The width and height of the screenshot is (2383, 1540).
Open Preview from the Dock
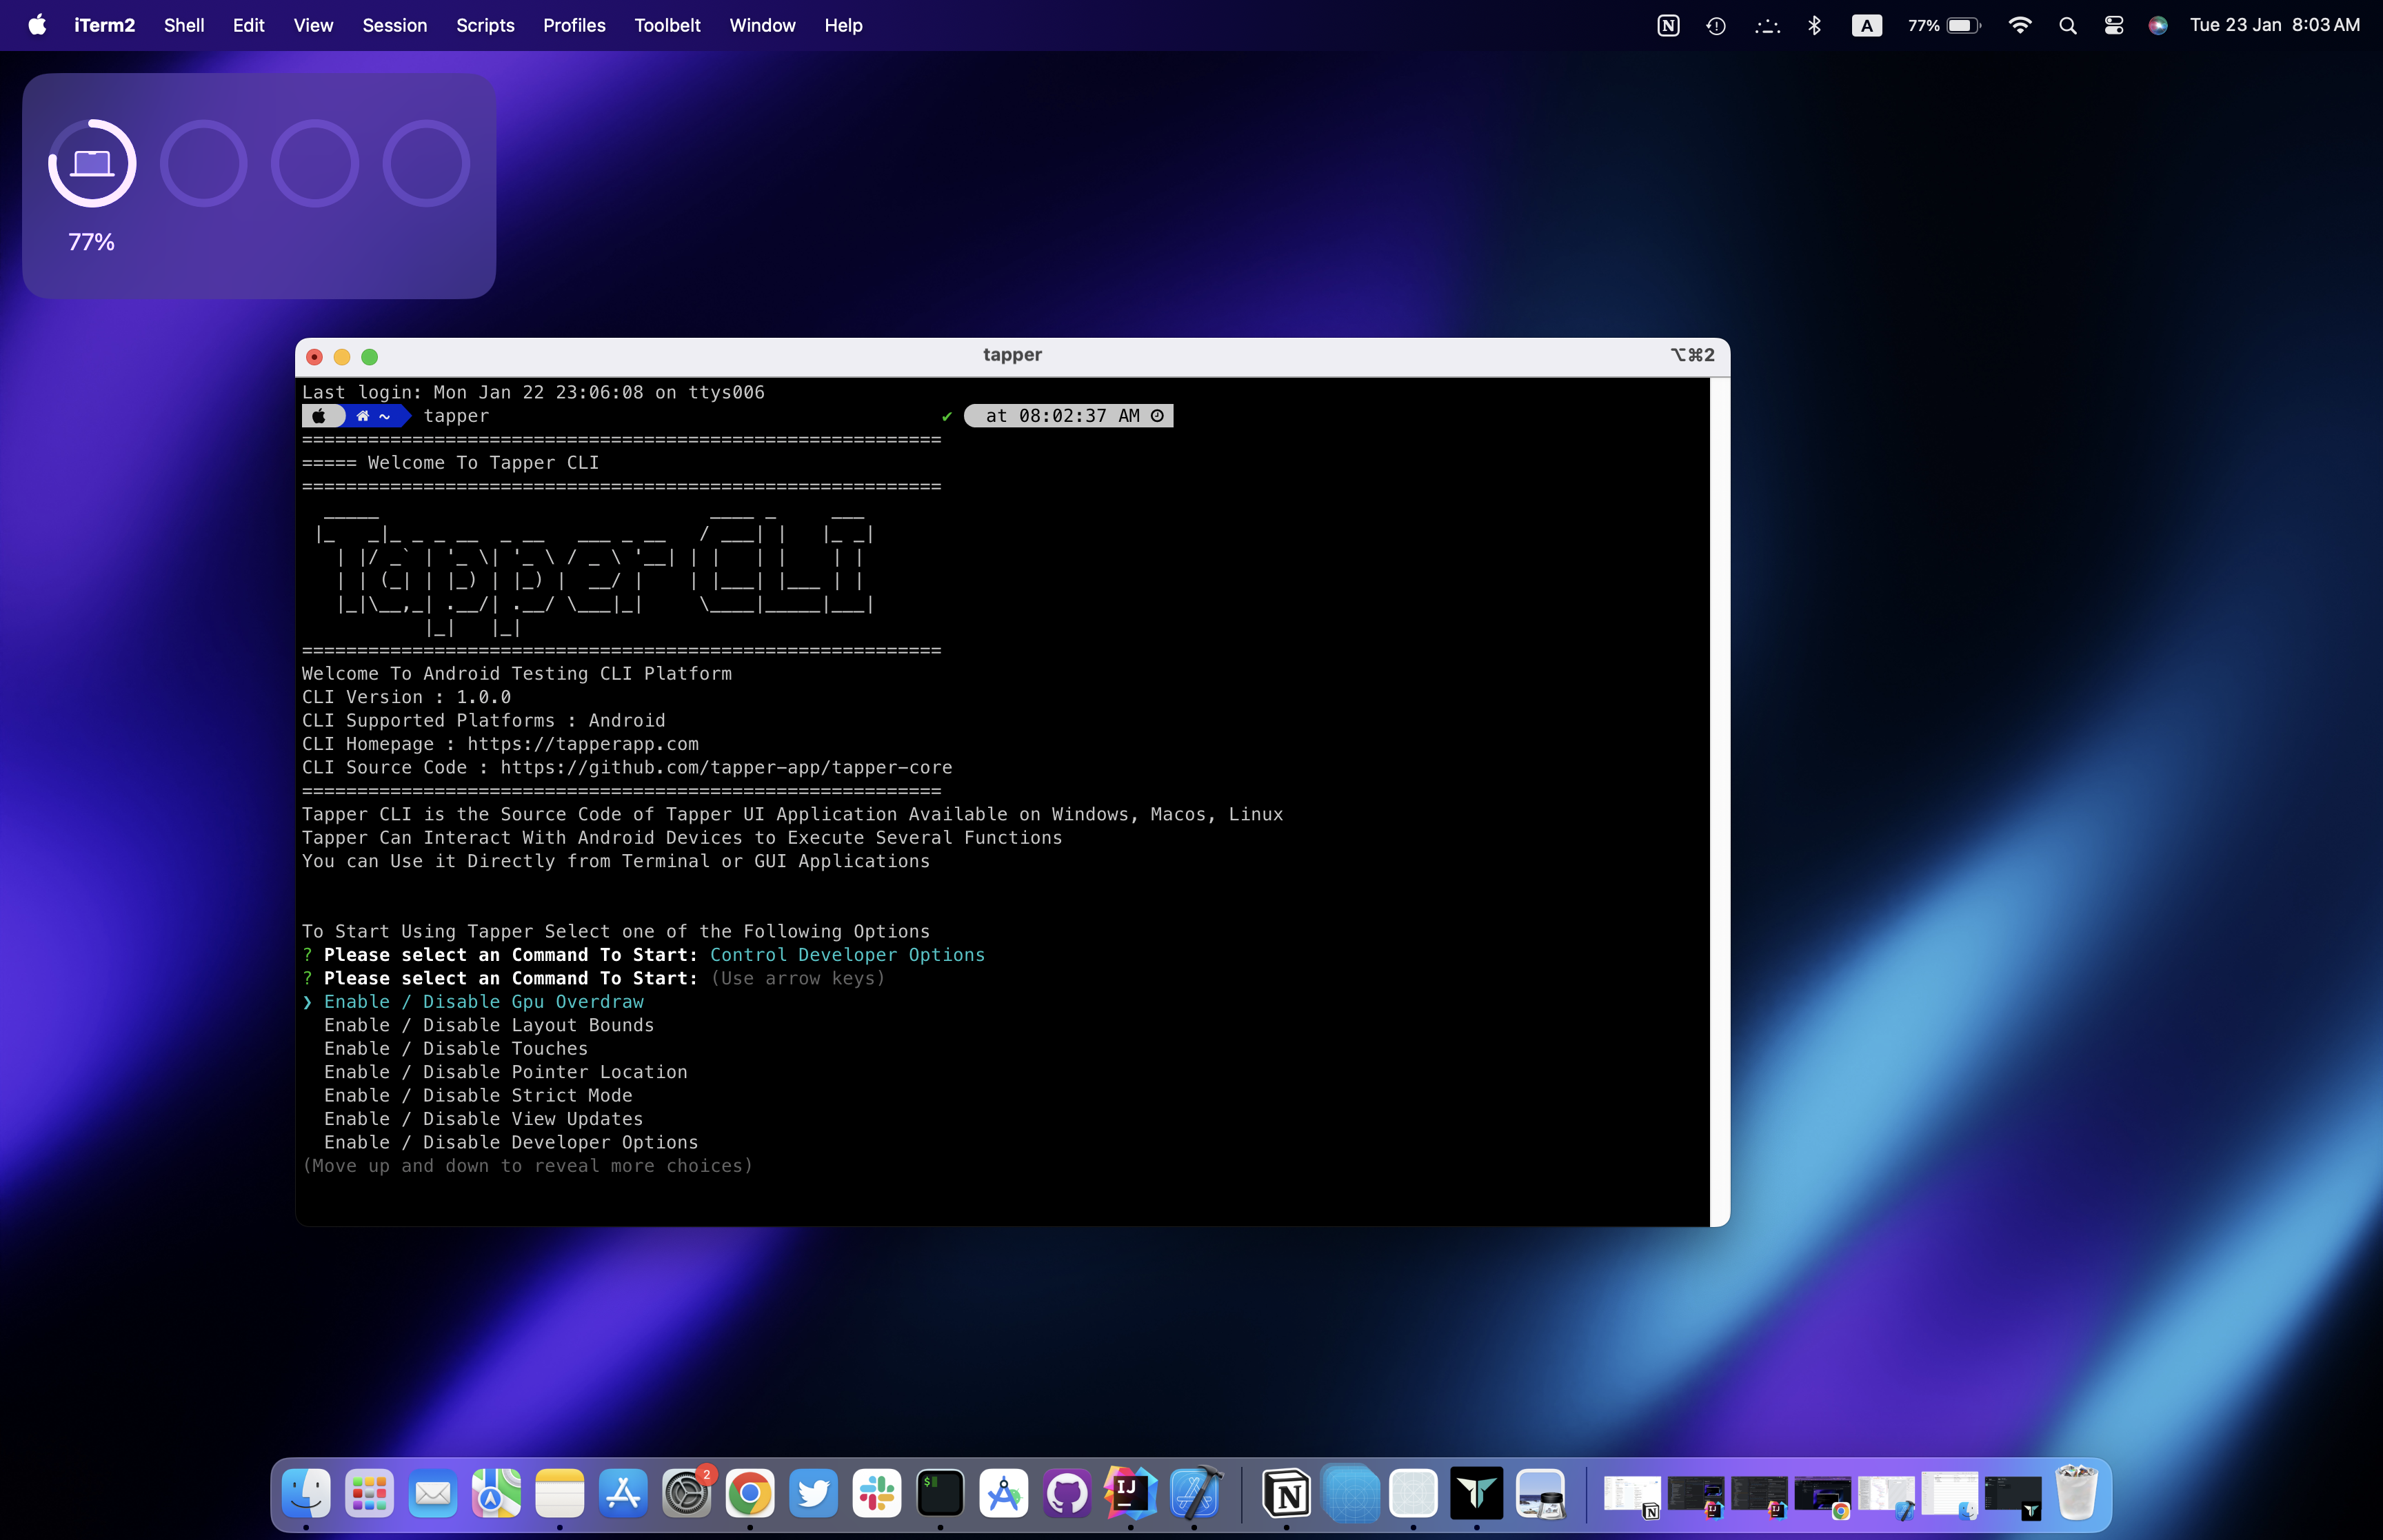tap(1540, 1494)
